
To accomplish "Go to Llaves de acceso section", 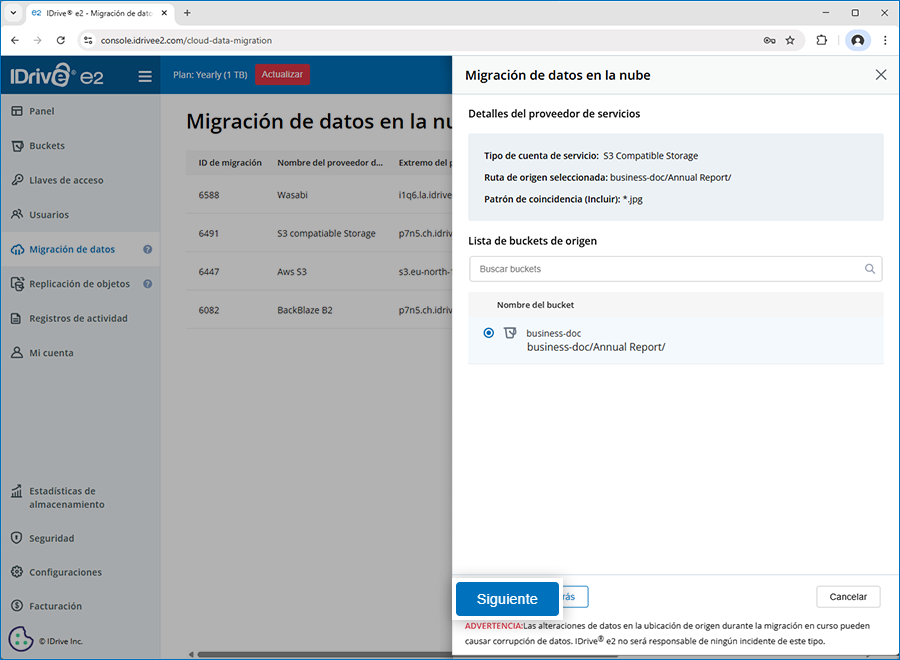I will pos(66,180).
